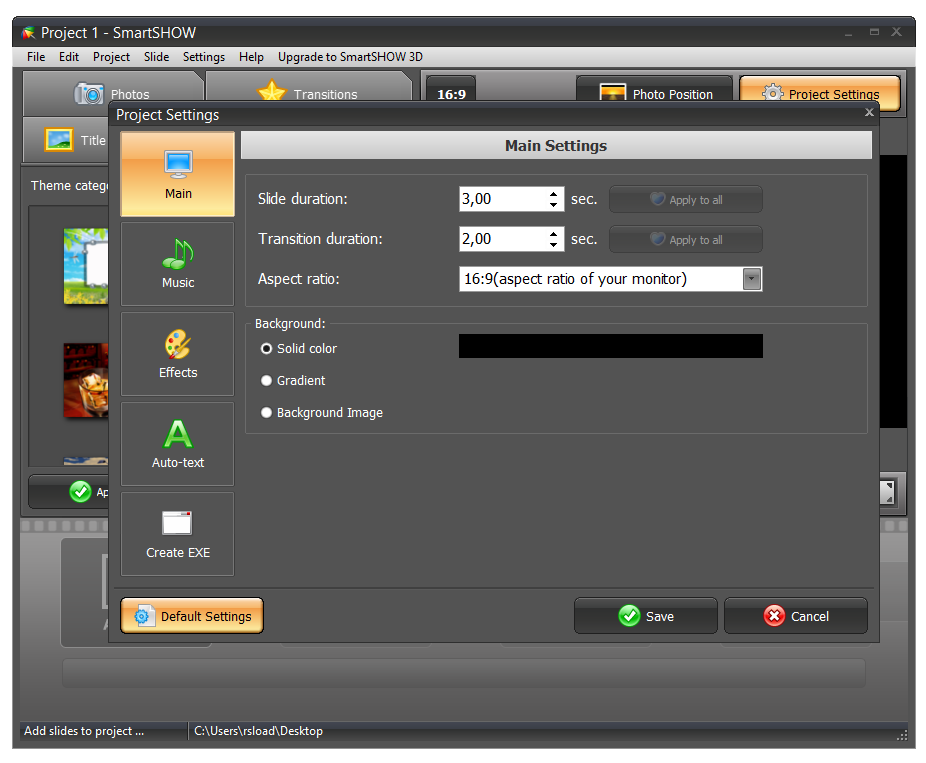Decrease slide duration with down arrow

click(x=553, y=204)
